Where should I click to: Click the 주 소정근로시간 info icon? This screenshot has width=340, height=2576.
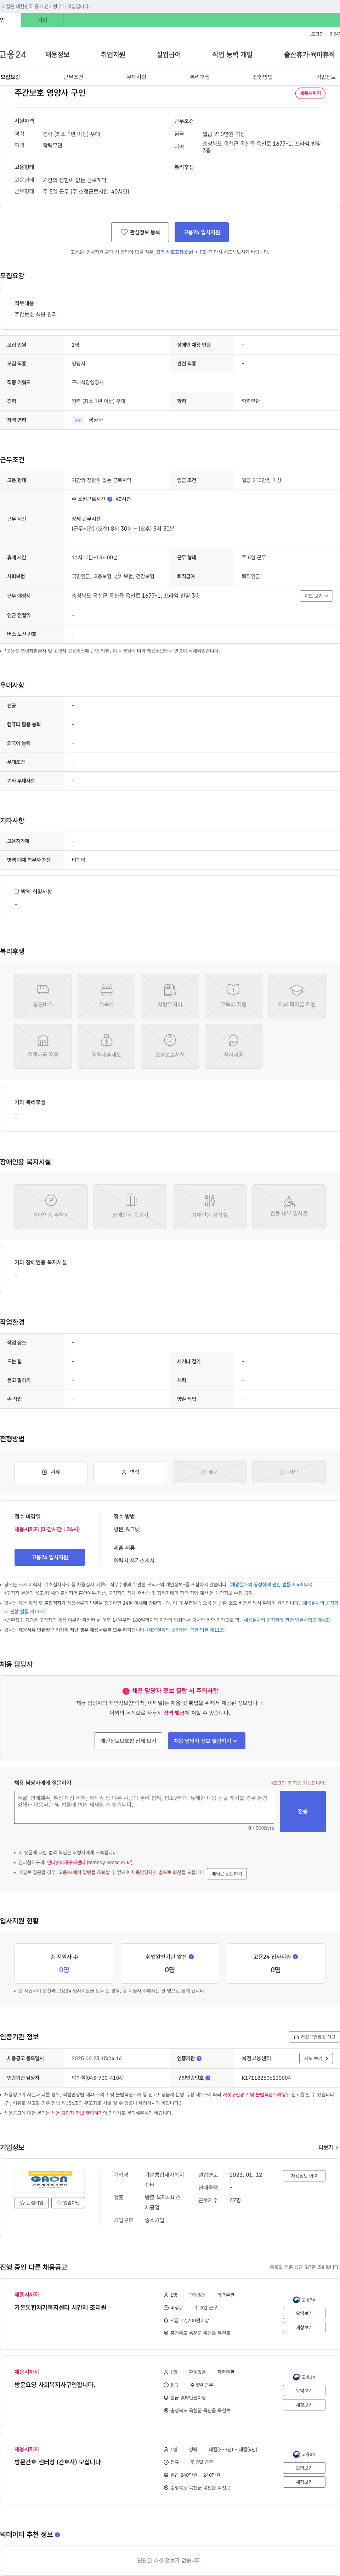(110, 499)
